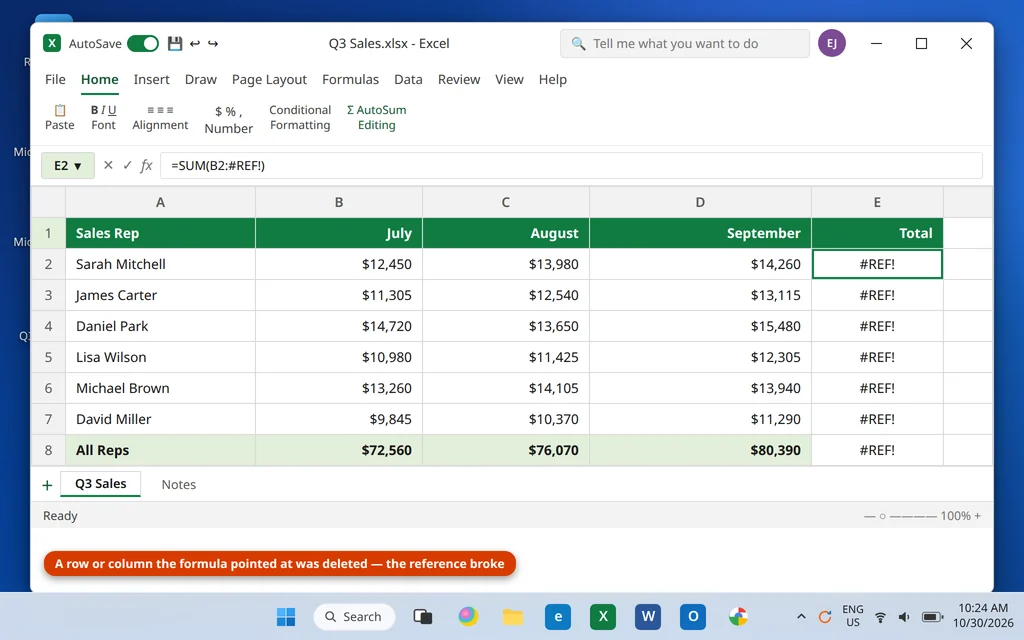Open the Number format group
1024x640 pixels.
point(229,120)
